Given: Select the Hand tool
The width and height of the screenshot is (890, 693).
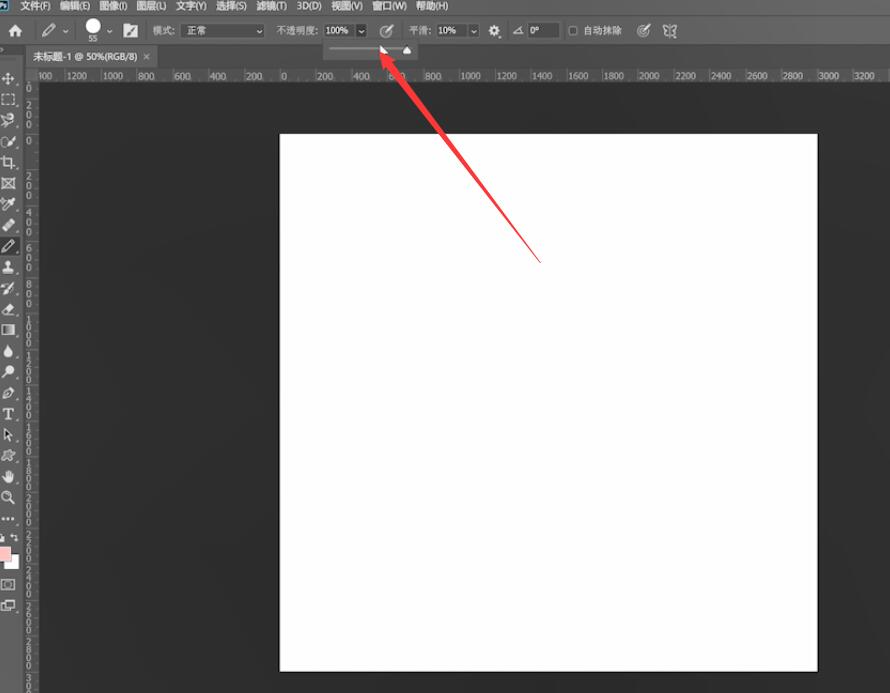Looking at the screenshot, I should (8, 477).
